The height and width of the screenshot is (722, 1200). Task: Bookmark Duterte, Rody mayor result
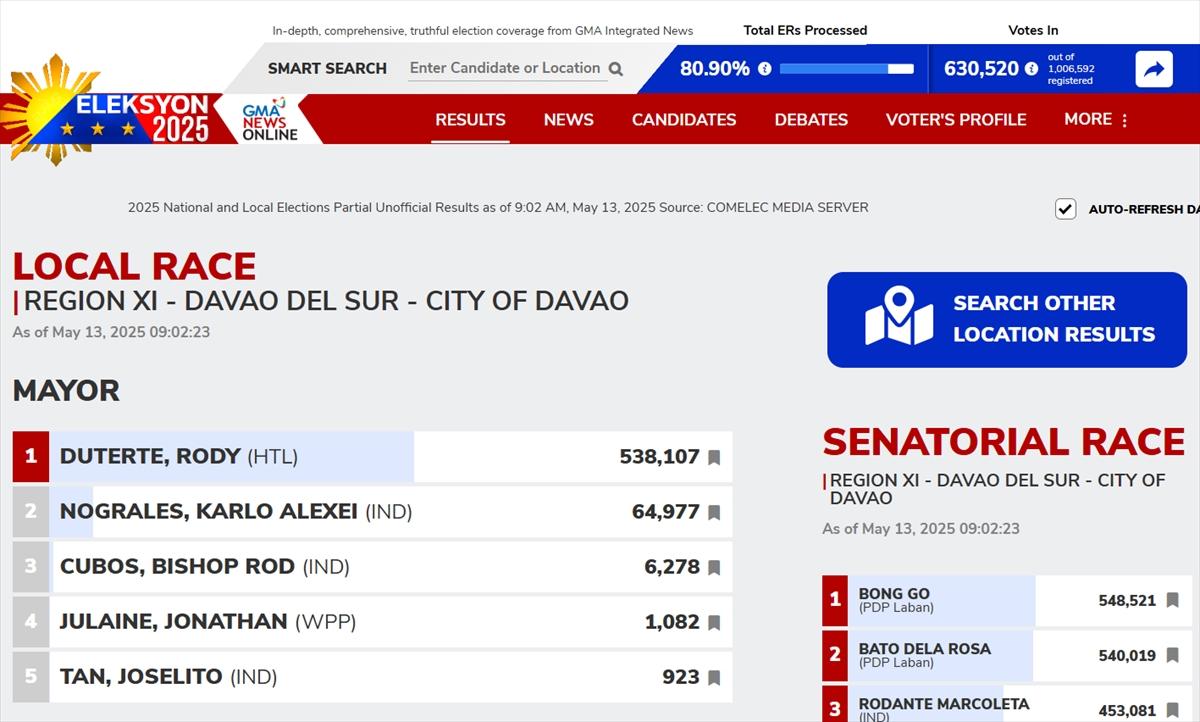(x=714, y=458)
